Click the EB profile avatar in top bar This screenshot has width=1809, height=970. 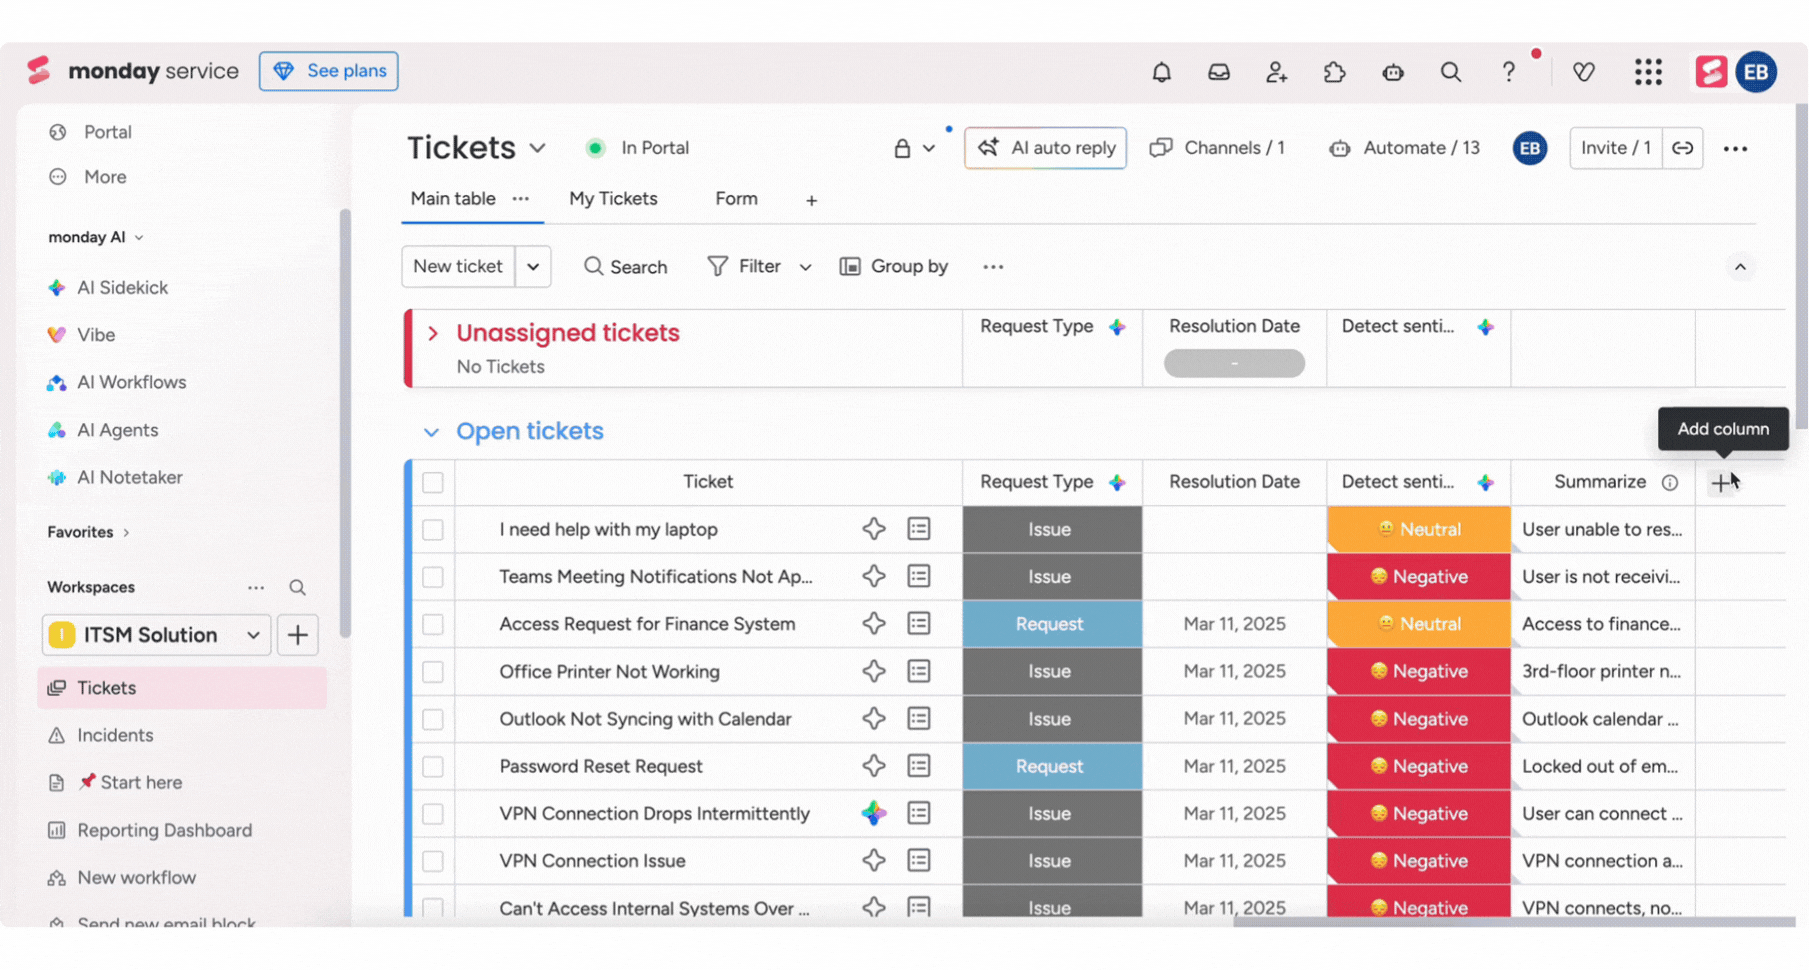pos(1756,72)
